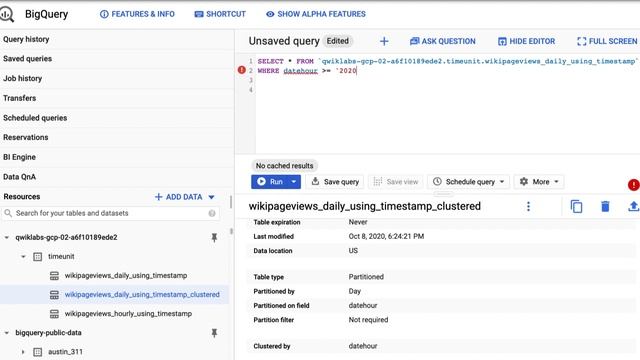Click SHOW ALPHA FEATURES
The width and height of the screenshot is (640, 360).
click(316, 14)
